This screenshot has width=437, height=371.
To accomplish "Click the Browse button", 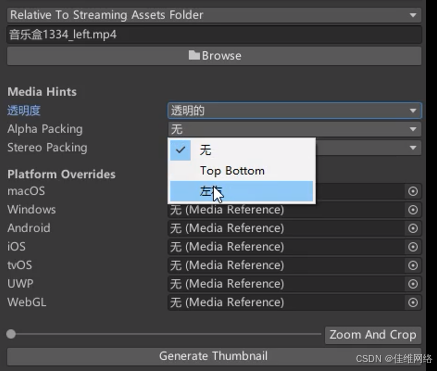I will tap(214, 56).
